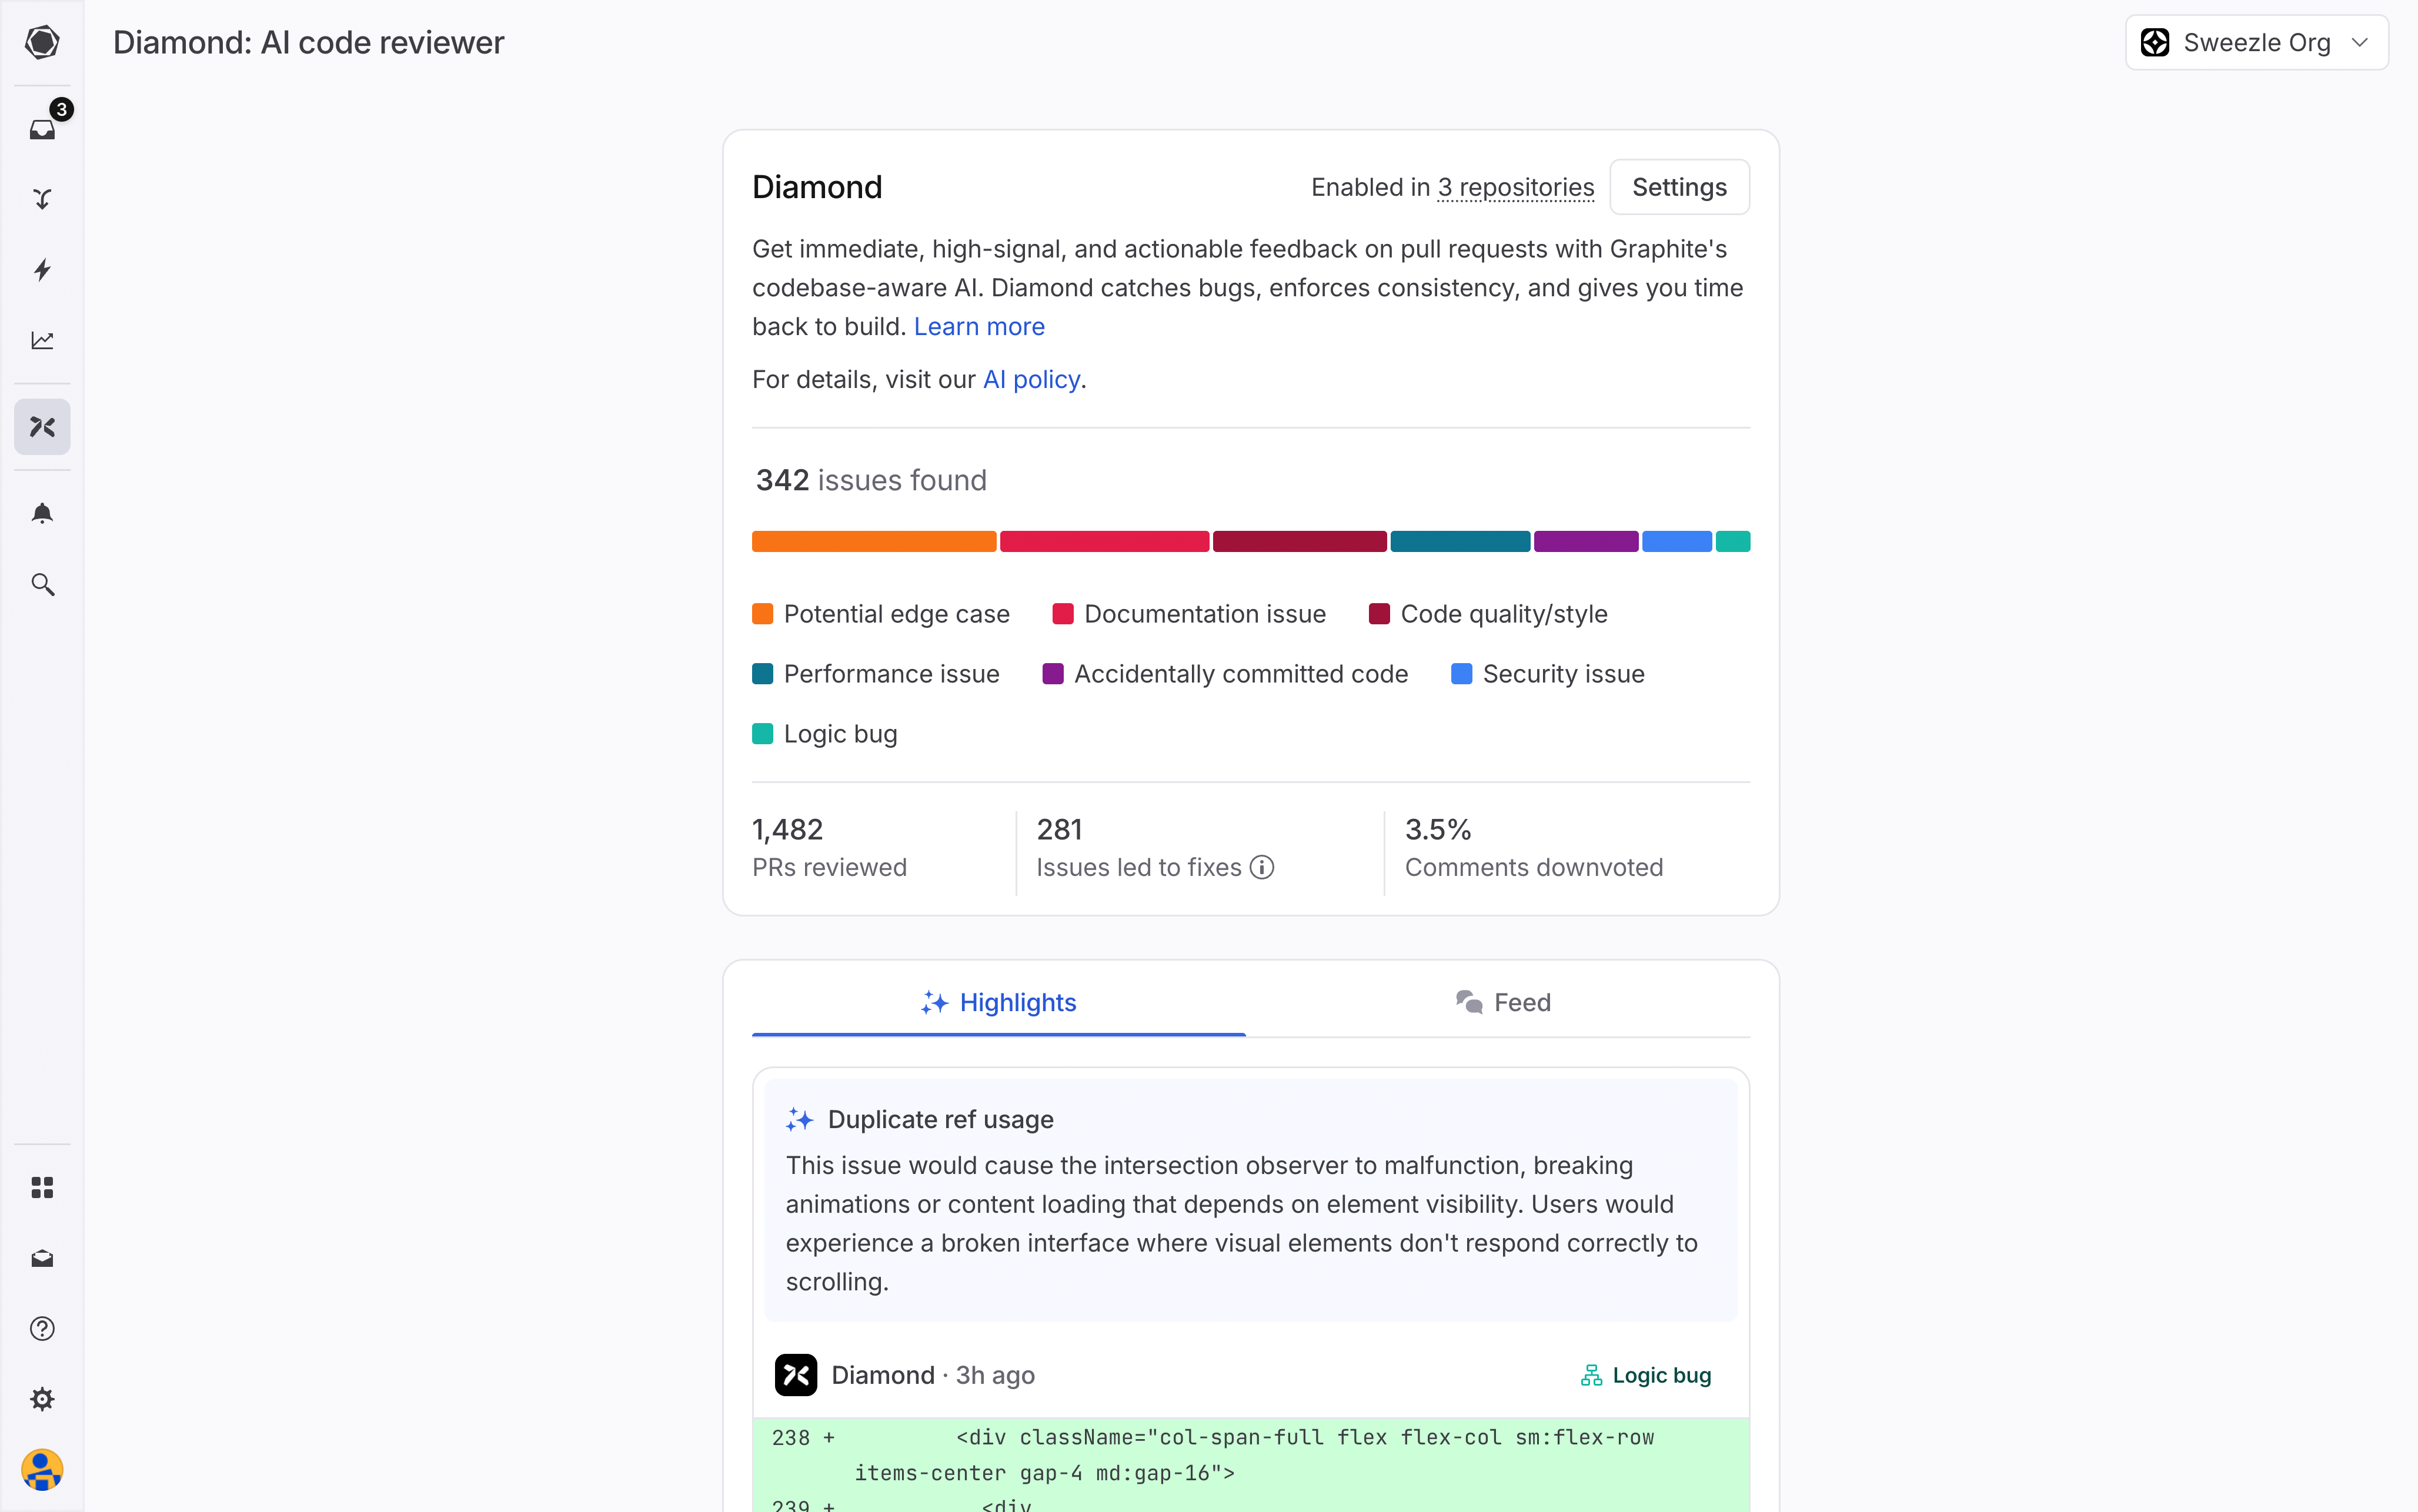2418x1512 pixels.
Task: Open the notifications bell icon
Action: click(x=42, y=513)
